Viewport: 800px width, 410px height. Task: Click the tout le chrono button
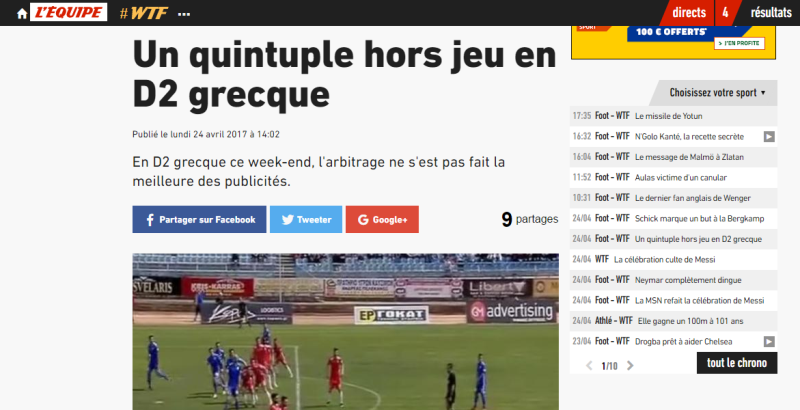click(x=737, y=363)
